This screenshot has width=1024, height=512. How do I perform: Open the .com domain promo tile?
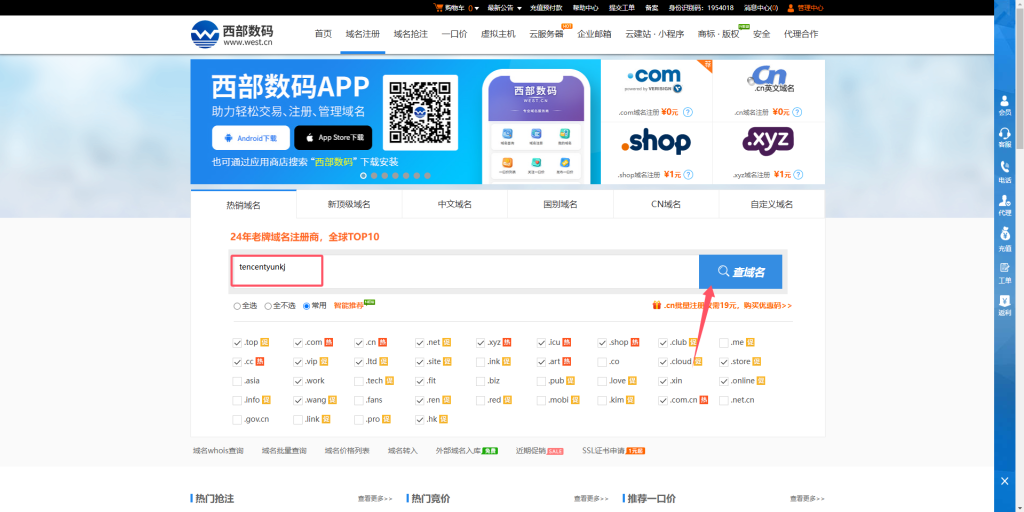(656, 90)
